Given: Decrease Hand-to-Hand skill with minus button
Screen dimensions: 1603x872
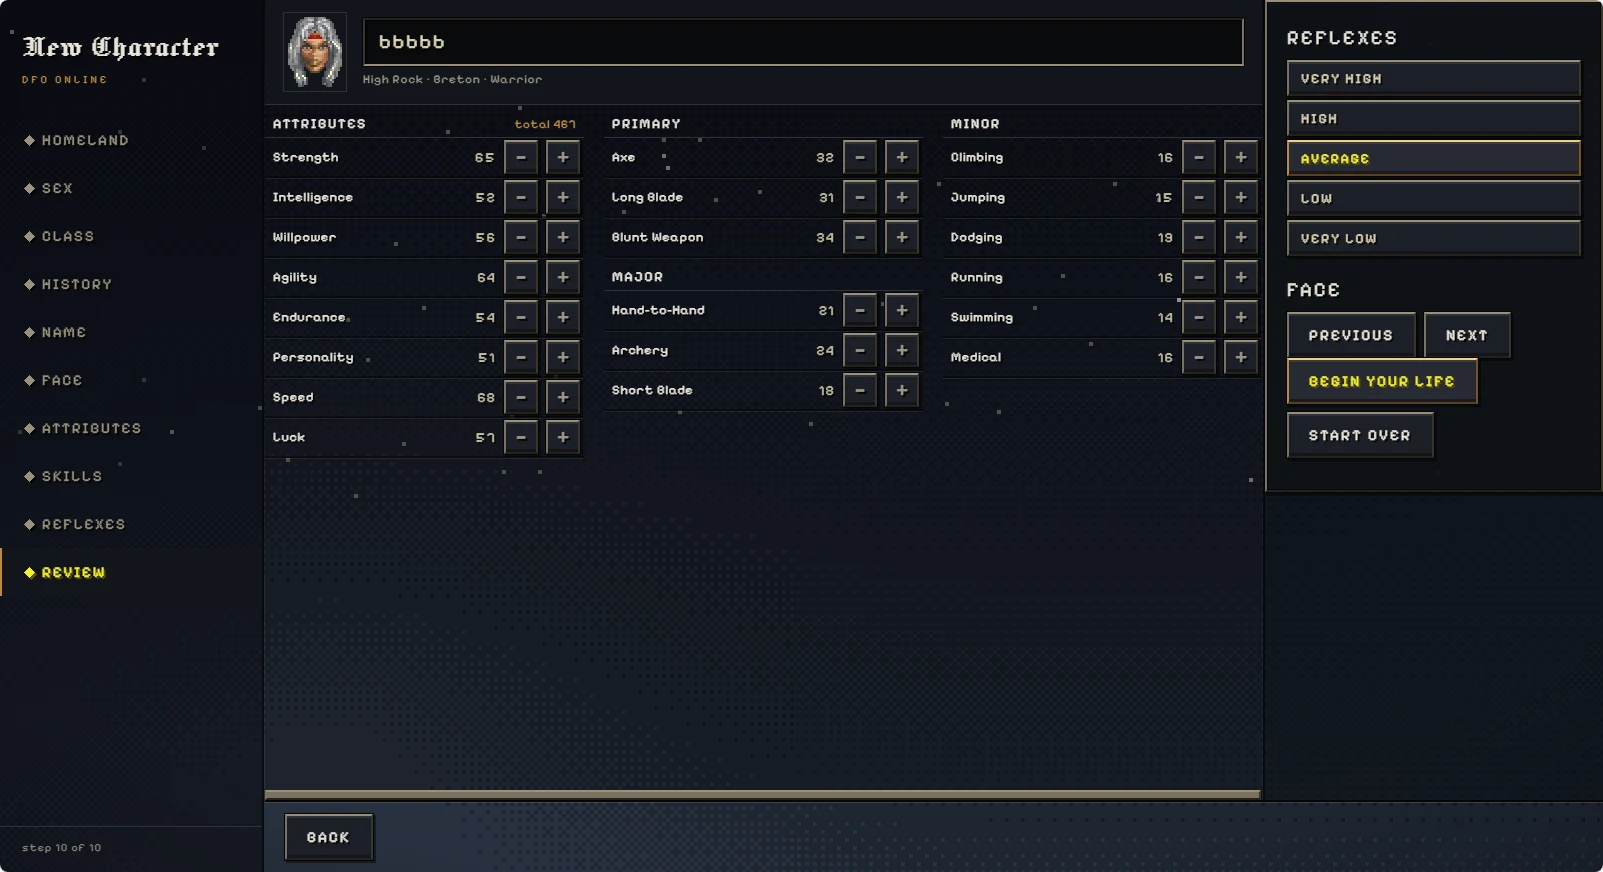Looking at the screenshot, I should (x=860, y=310).
